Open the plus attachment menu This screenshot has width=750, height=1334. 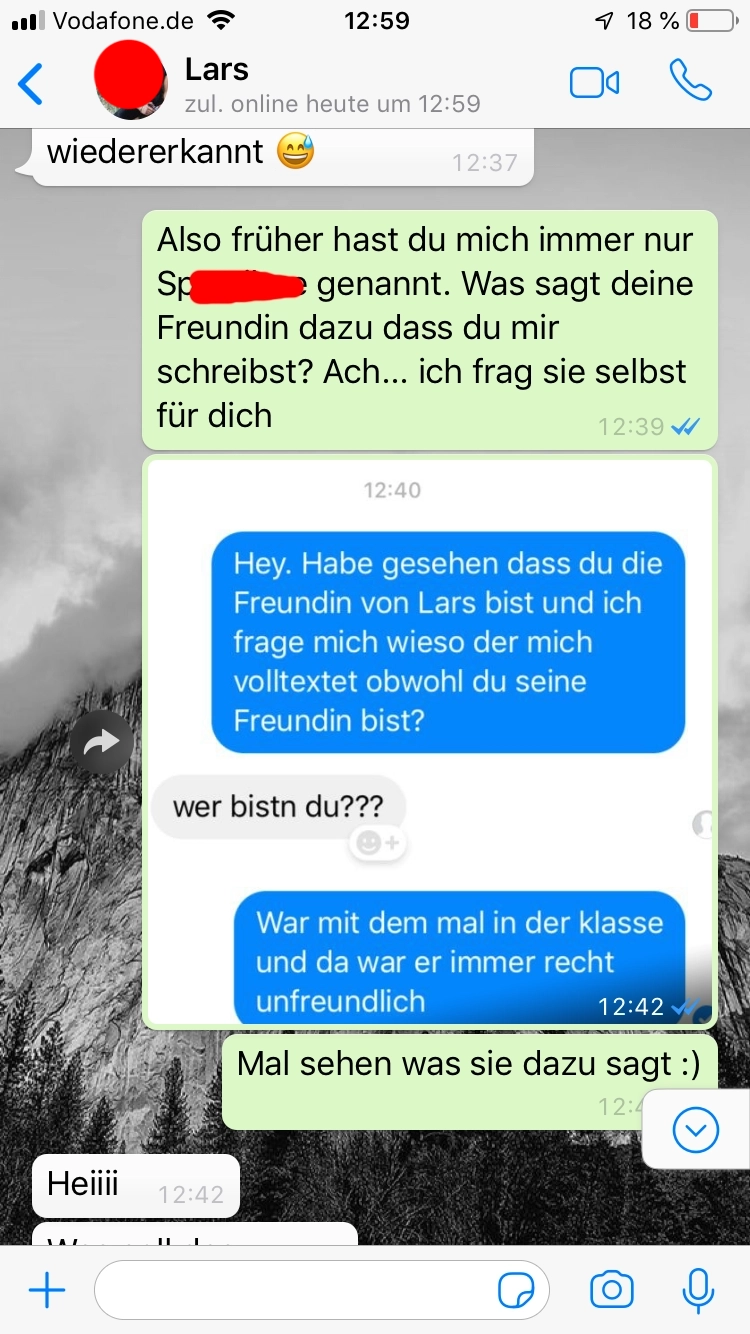pyautogui.click(x=47, y=1291)
